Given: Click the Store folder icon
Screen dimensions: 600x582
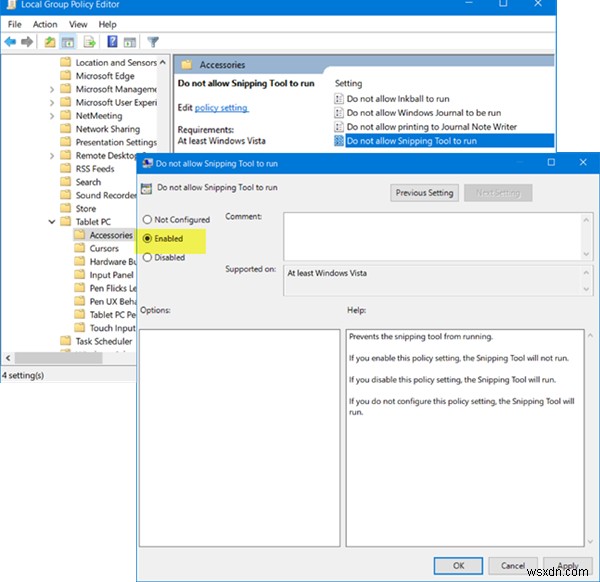Looking at the screenshot, I should coord(66,208).
